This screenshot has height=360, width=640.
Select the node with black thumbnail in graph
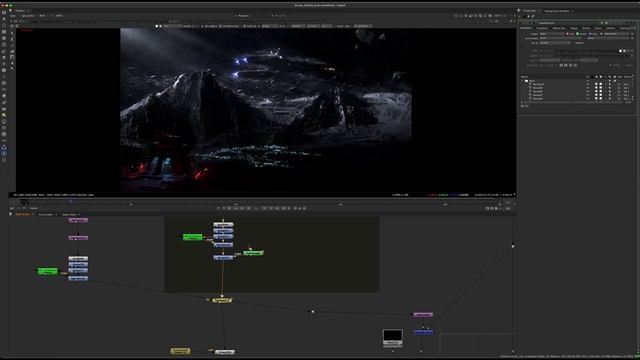[x=393, y=338]
